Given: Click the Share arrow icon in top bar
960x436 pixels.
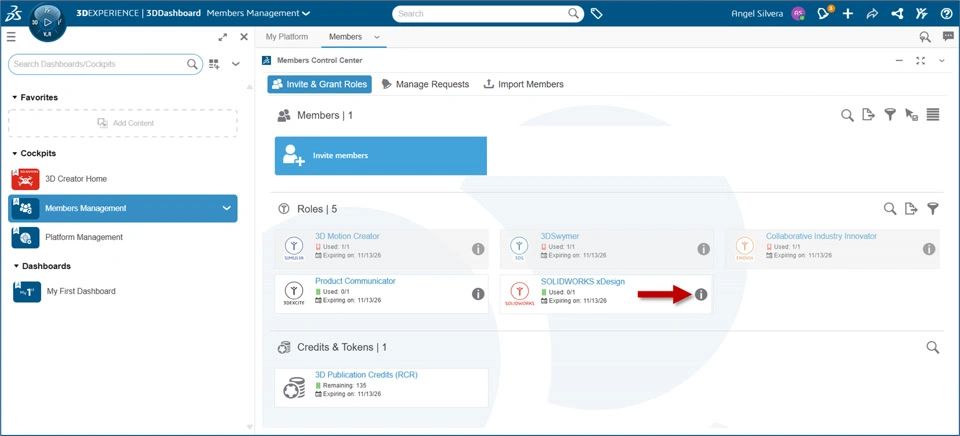Looking at the screenshot, I should point(872,13).
